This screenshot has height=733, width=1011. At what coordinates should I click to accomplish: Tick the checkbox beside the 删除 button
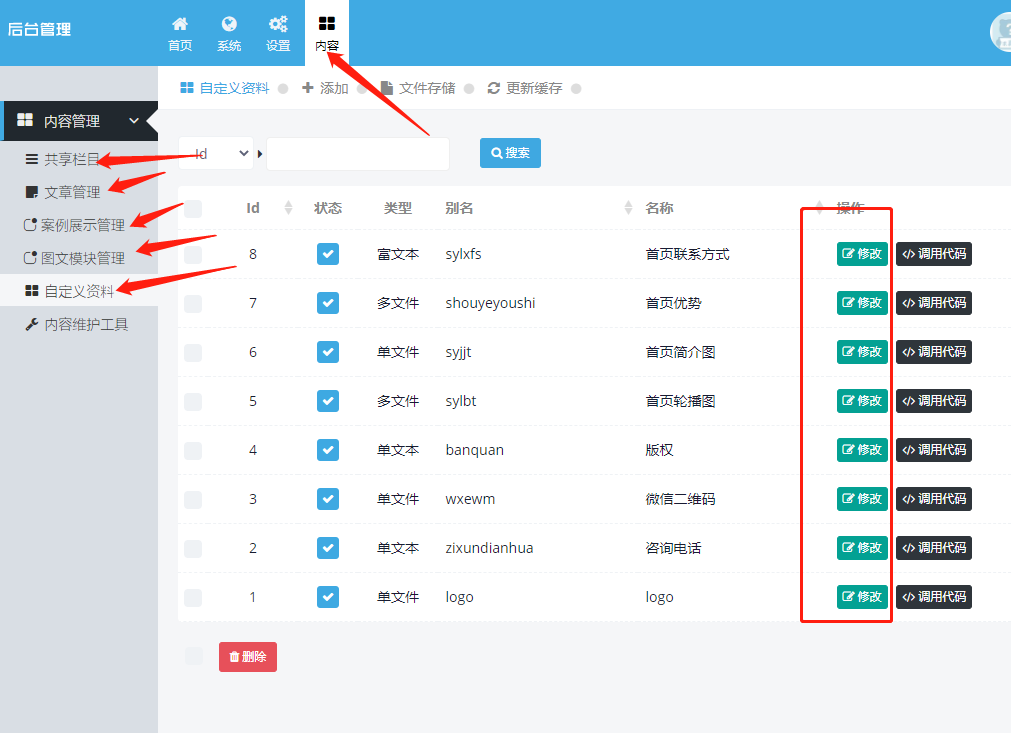(193, 656)
